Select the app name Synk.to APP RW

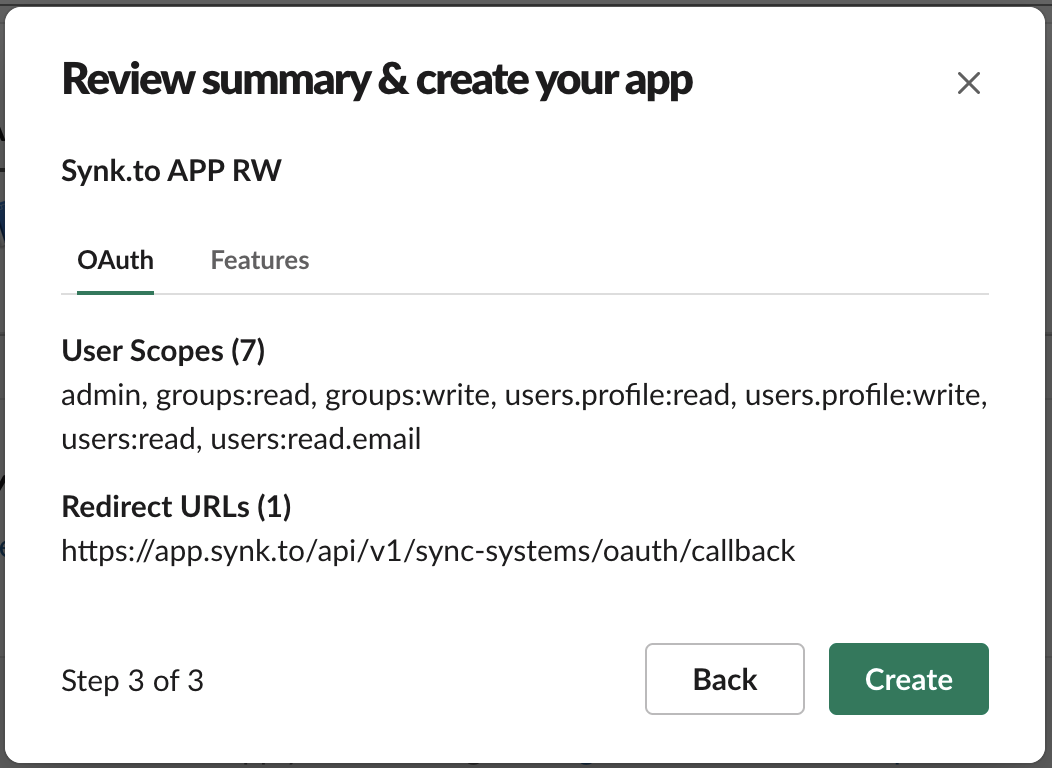[172, 171]
